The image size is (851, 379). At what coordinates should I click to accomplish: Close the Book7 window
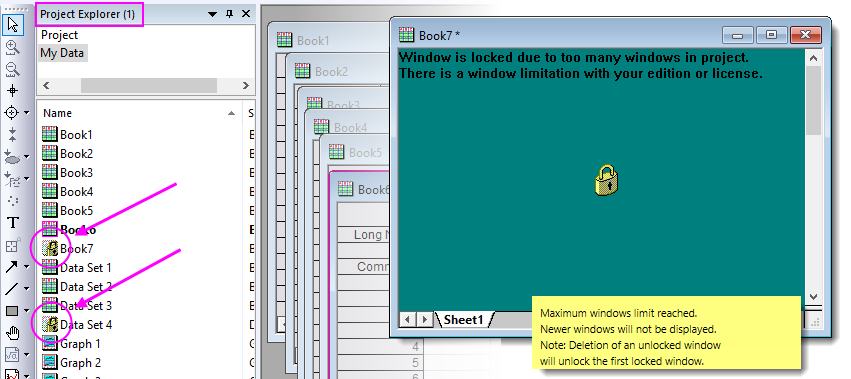(x=805, y=35)
